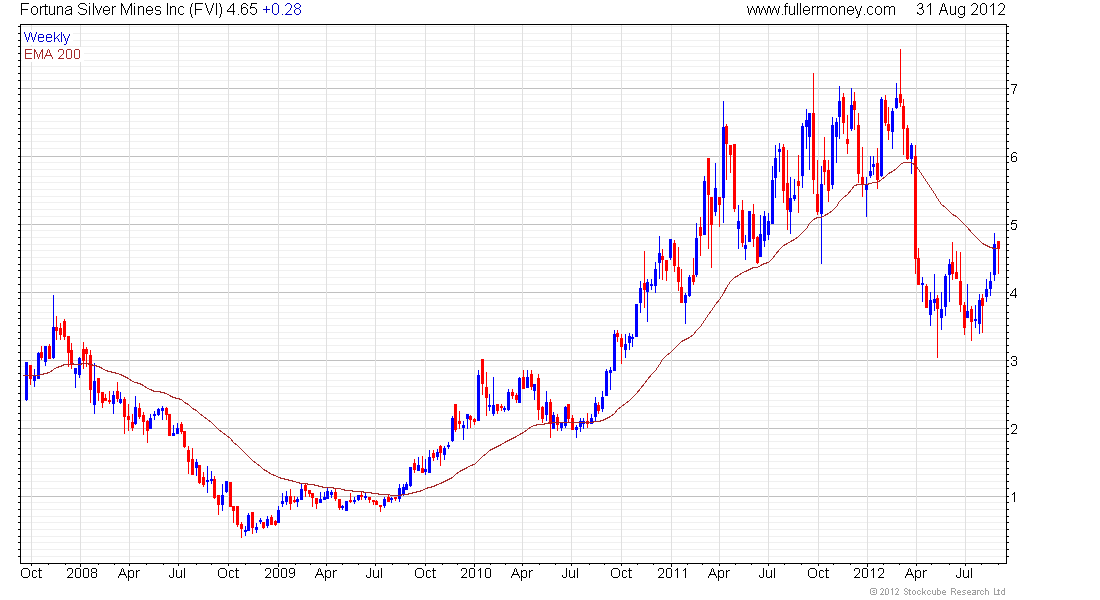Viewport: 1100px width, 600px height.
Task: Click the y-axis value 1
Action: (1014, 498)
